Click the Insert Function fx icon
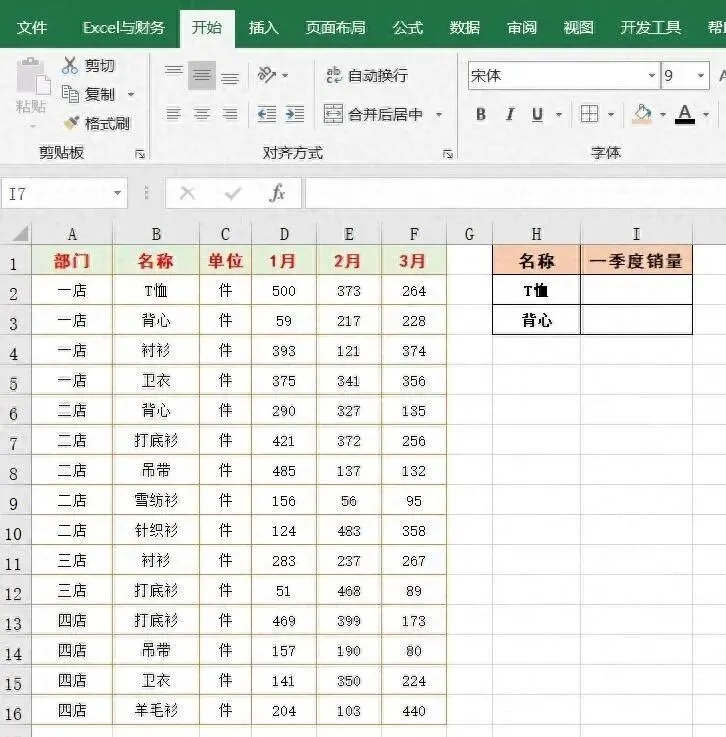Viewport: 726px width, 737px height. pos(277,193)
